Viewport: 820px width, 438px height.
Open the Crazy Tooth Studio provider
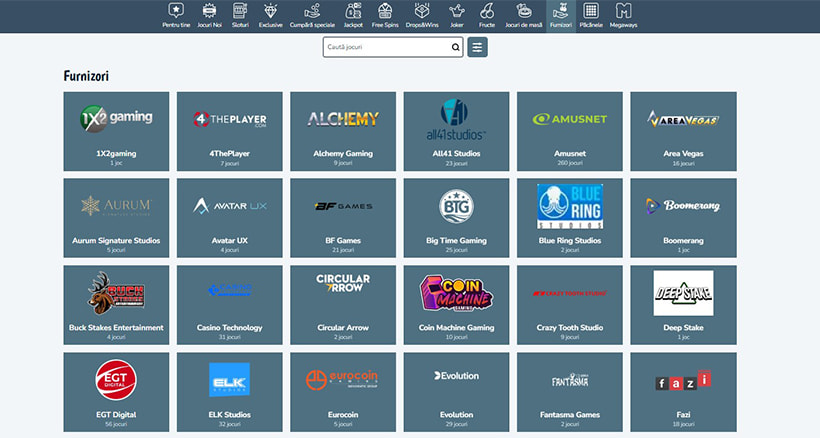coord(570,305)
